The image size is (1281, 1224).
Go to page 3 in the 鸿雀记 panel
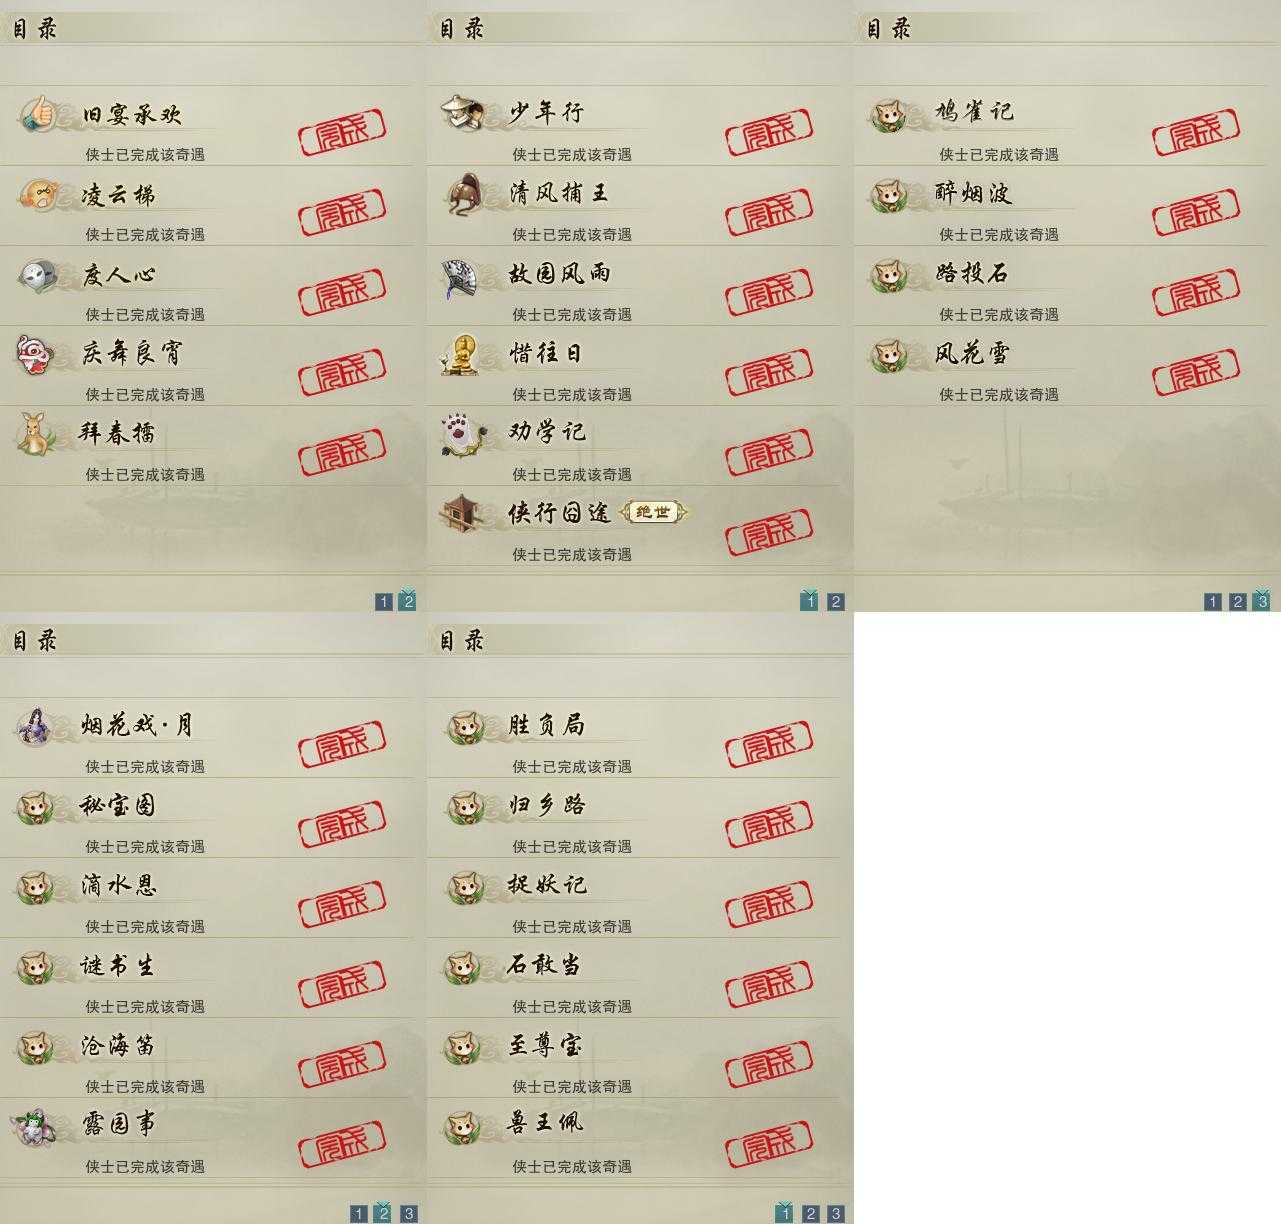click(x=1262, y=601)
